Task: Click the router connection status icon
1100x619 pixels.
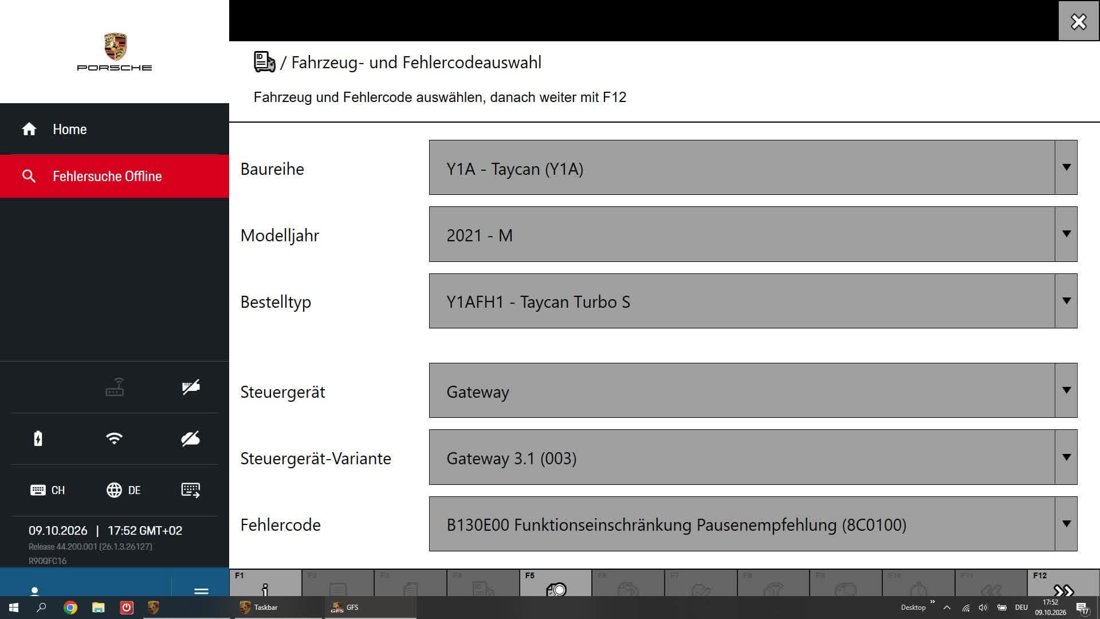Action: tap(114, 387)
